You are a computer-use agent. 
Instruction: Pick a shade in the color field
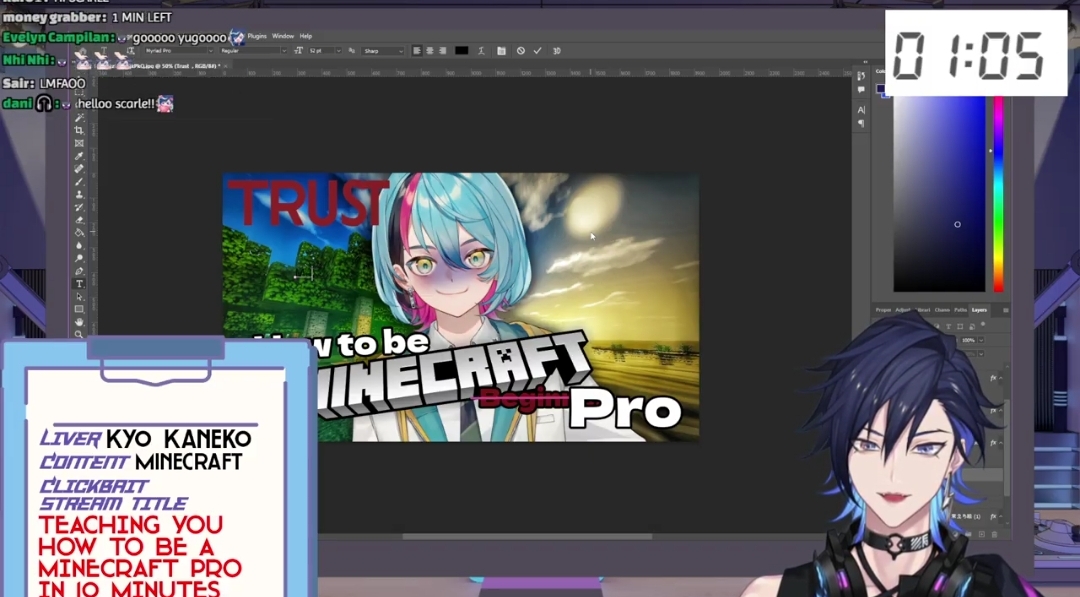939,194
